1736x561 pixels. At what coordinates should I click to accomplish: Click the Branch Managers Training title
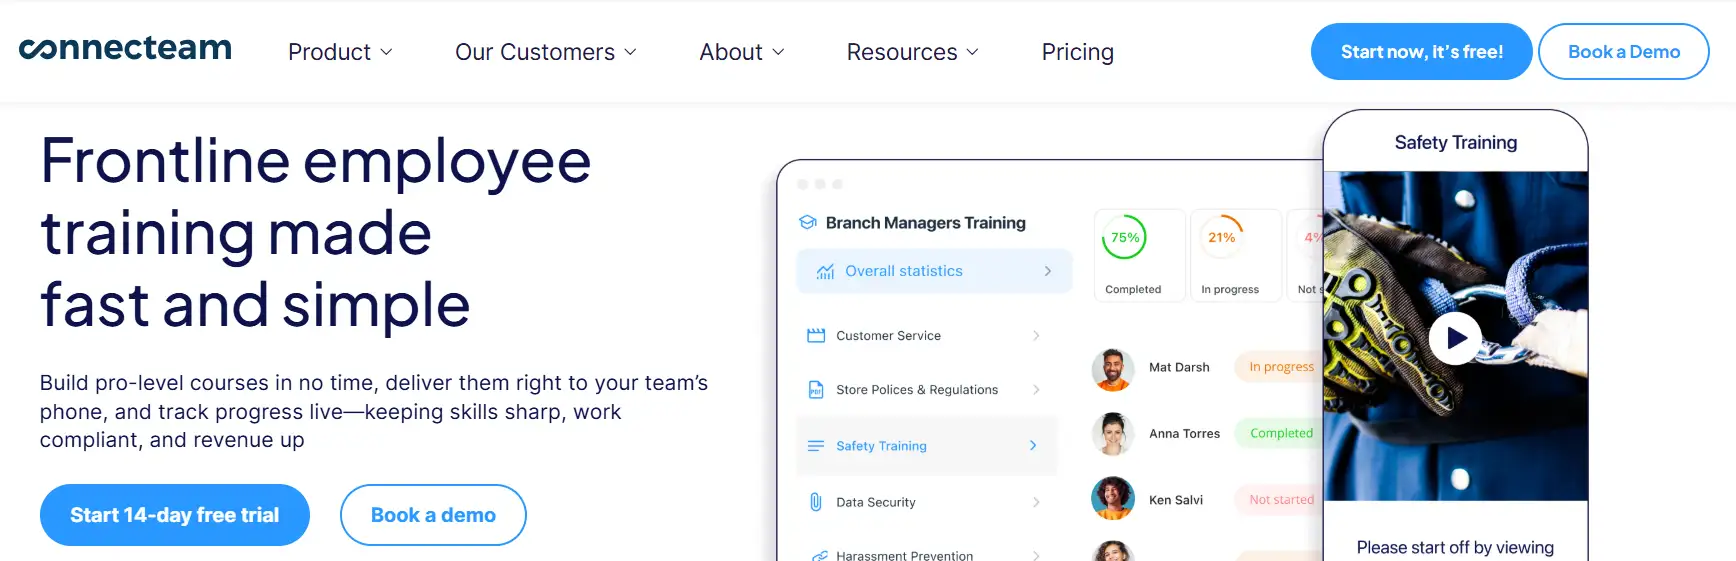(925, 222)
